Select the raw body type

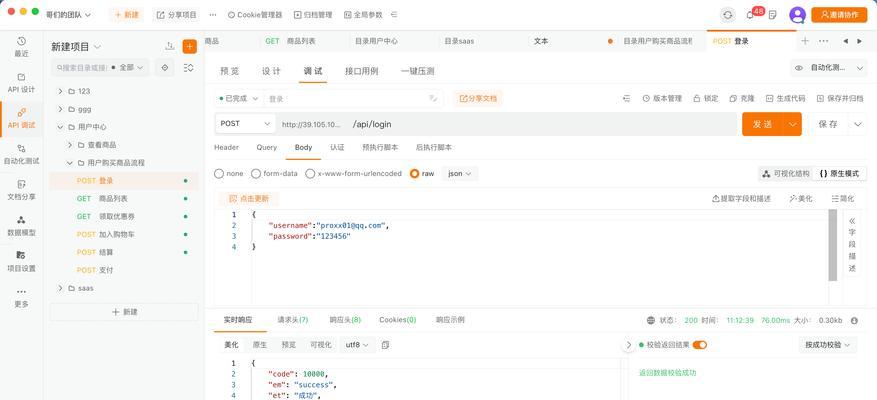pos(422,174)
